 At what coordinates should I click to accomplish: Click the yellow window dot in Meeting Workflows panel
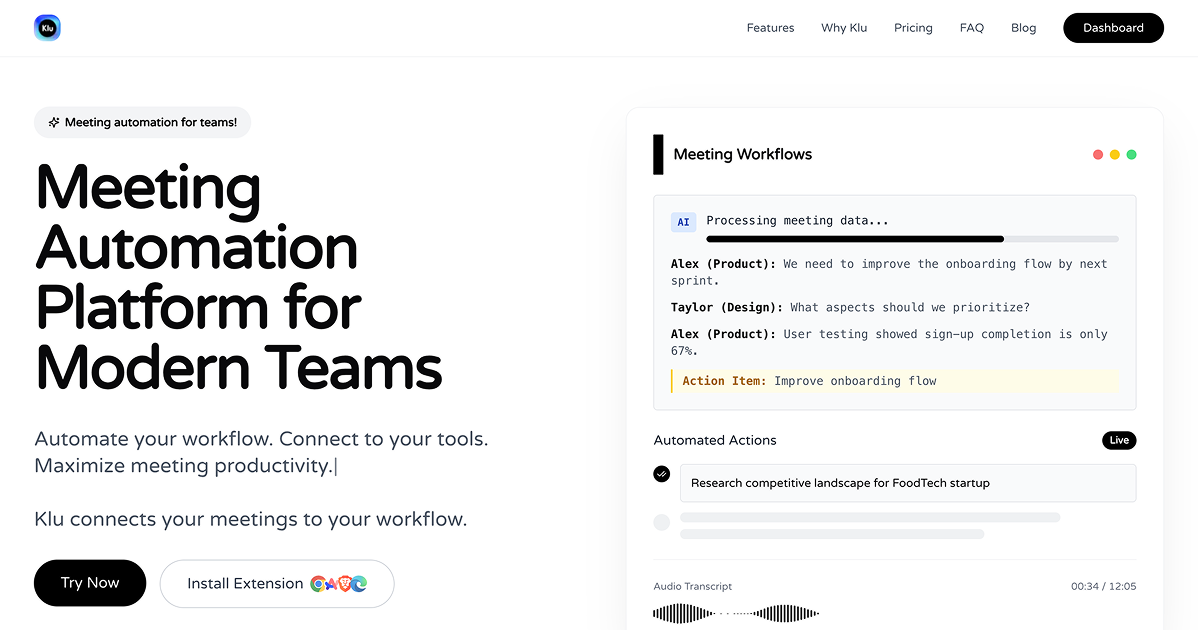1114,154
